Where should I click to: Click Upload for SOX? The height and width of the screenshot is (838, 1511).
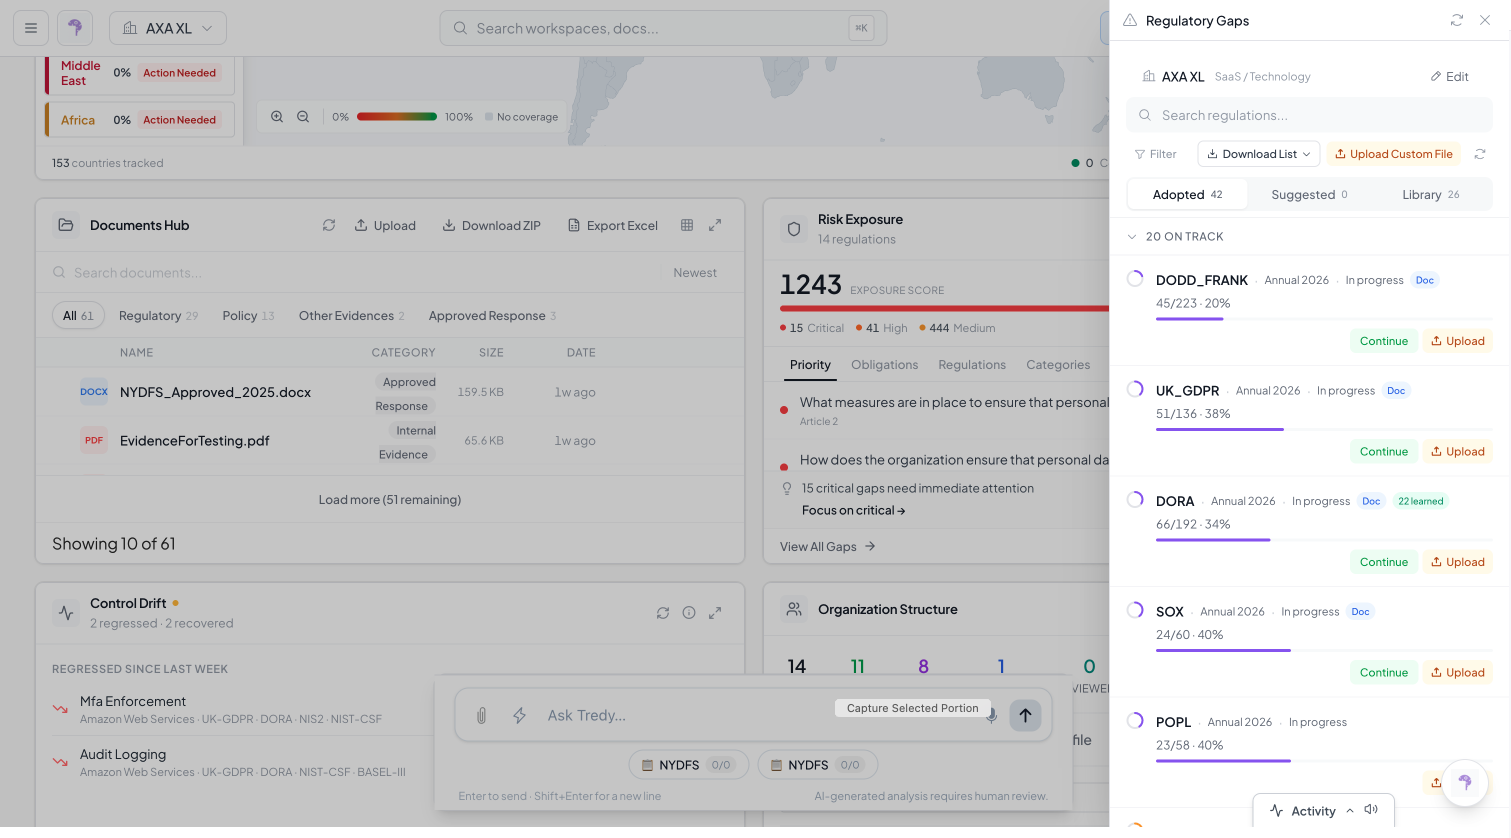tap(1457, 673)
